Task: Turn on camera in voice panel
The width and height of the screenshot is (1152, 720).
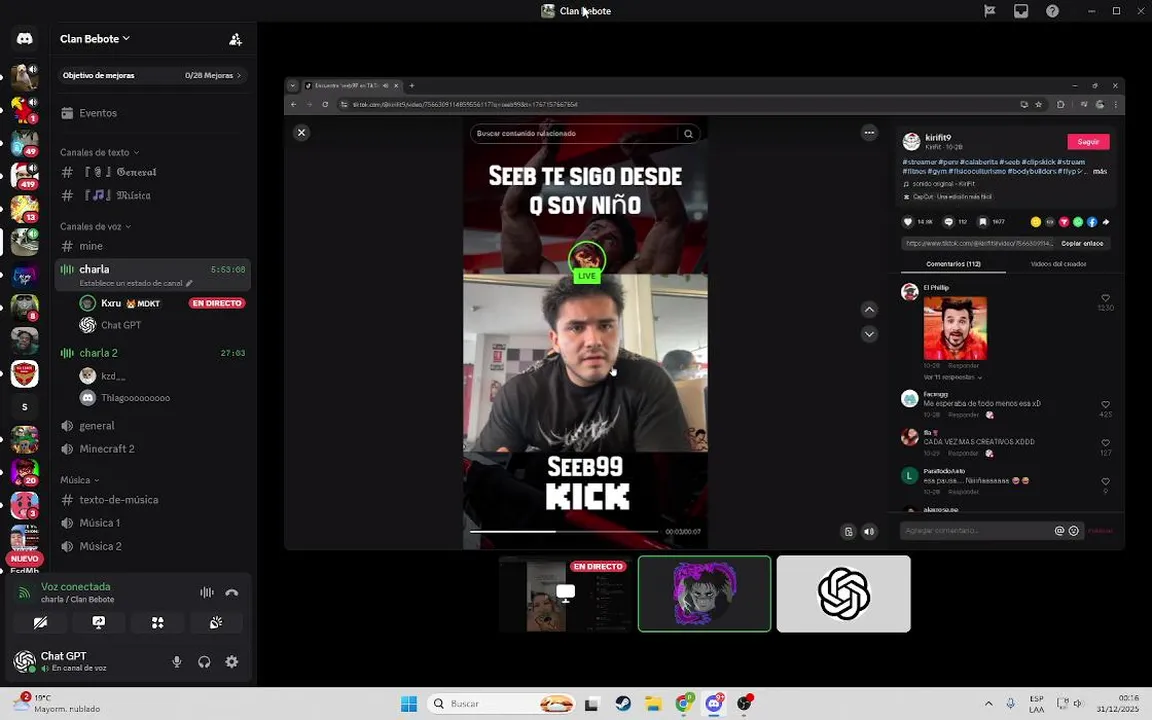Action: (40, 623)
